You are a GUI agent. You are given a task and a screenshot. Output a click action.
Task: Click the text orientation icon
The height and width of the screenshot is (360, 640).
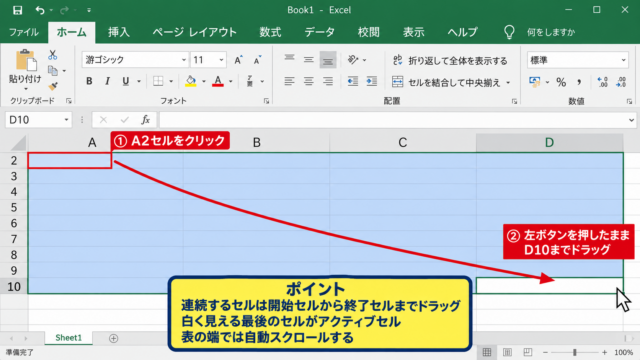pos(353,60)
